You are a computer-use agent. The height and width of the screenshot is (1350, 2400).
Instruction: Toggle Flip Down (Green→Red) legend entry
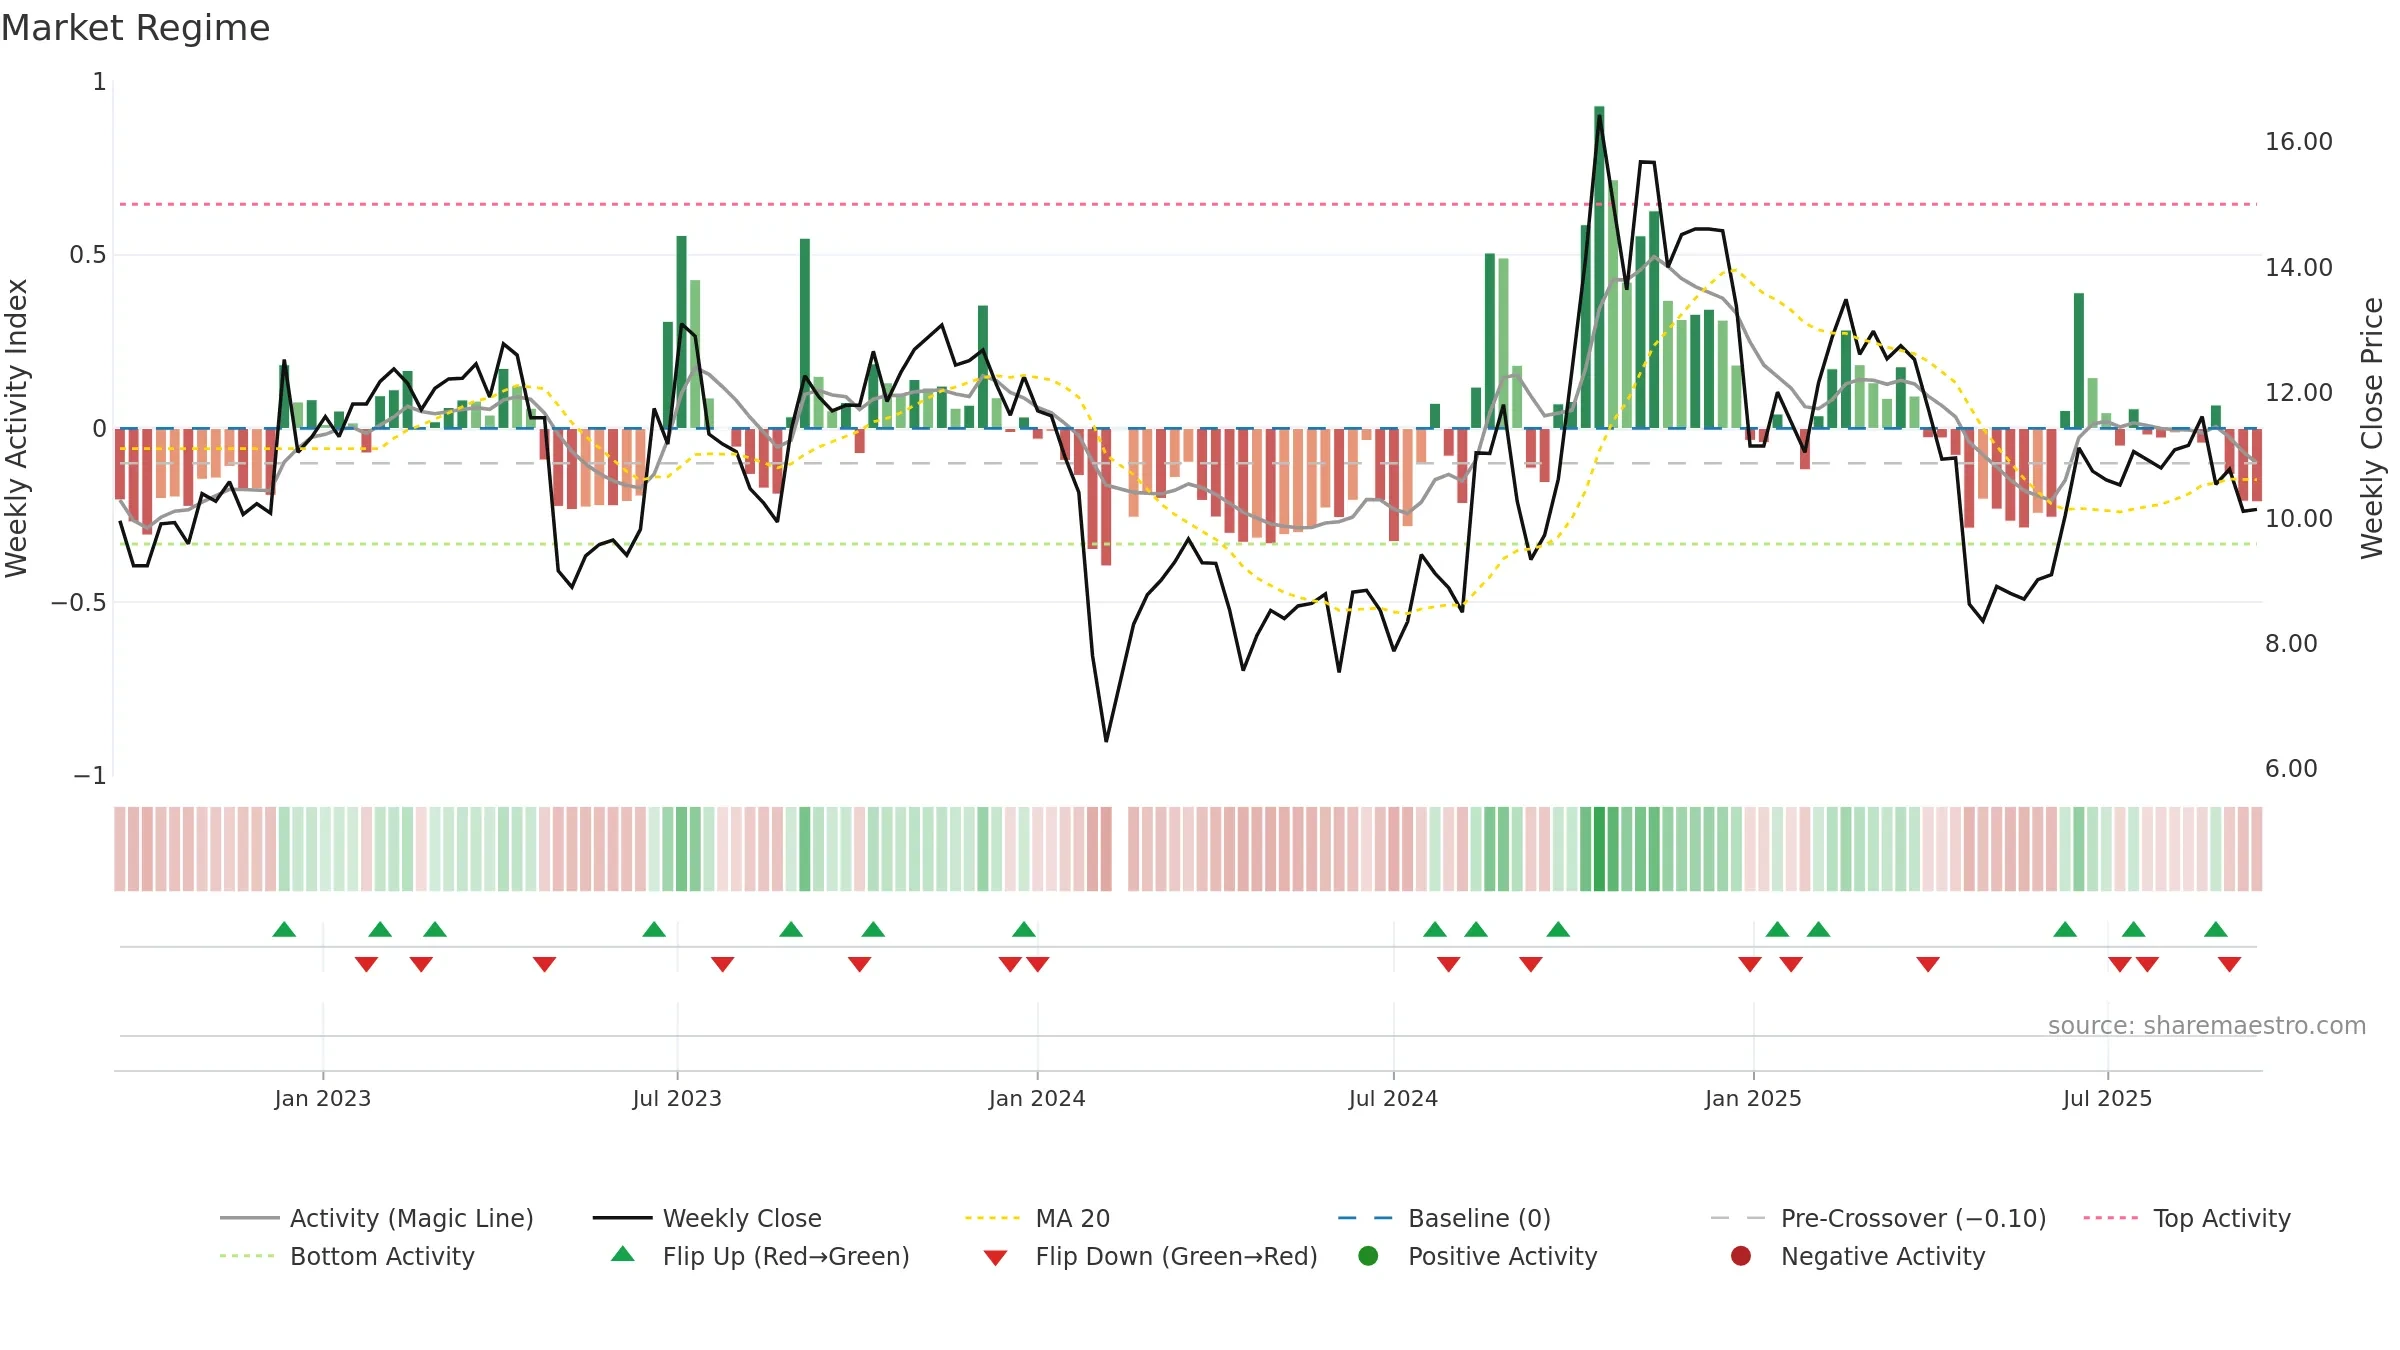[1150, 1256]
